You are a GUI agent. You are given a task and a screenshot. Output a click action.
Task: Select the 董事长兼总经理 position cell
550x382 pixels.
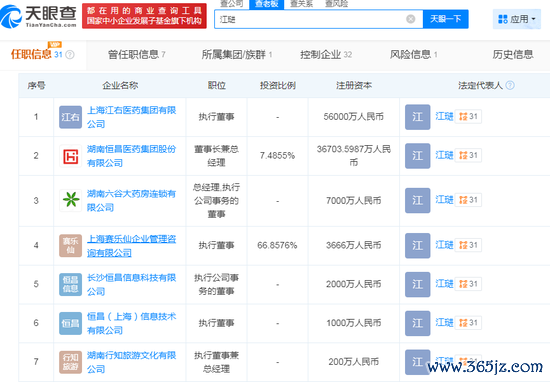216,156
